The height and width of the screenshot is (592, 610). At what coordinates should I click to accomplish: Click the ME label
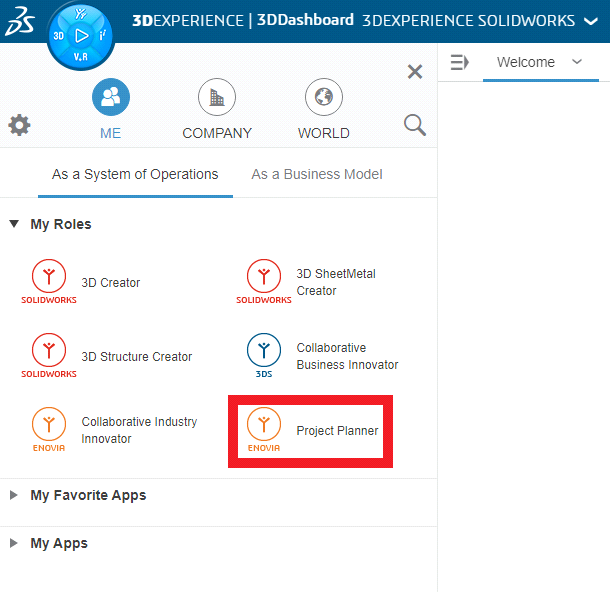[x=110, y=133]
